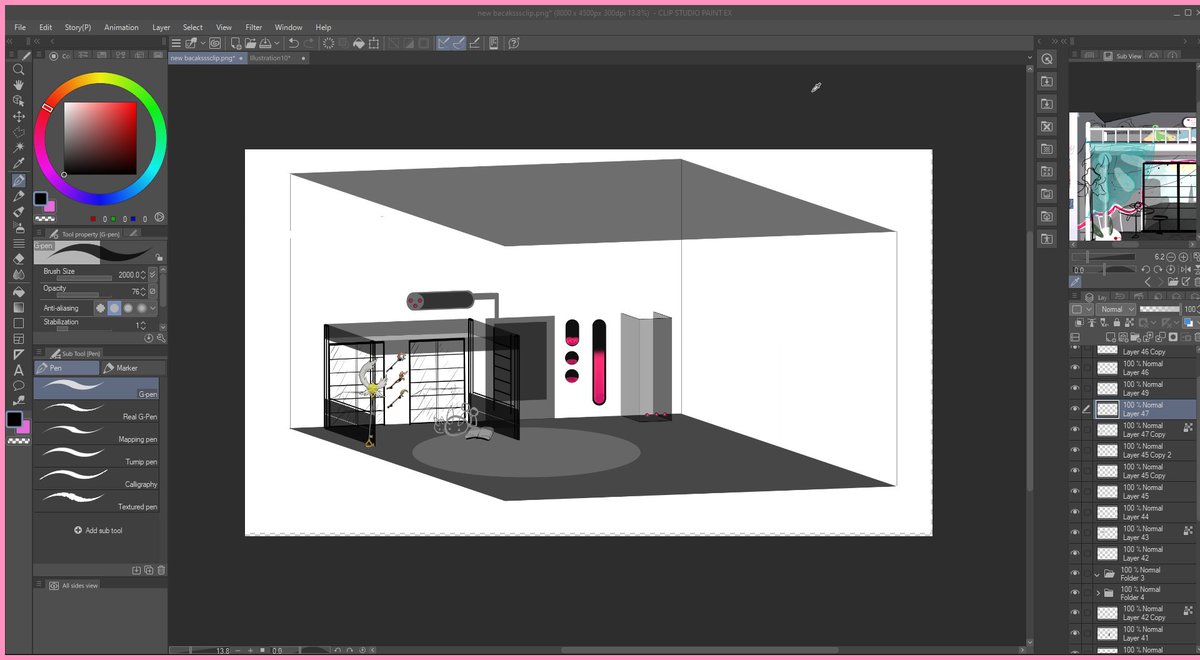
Task: Toggle visibility of Folder 3
Action: pos(1075,574)
